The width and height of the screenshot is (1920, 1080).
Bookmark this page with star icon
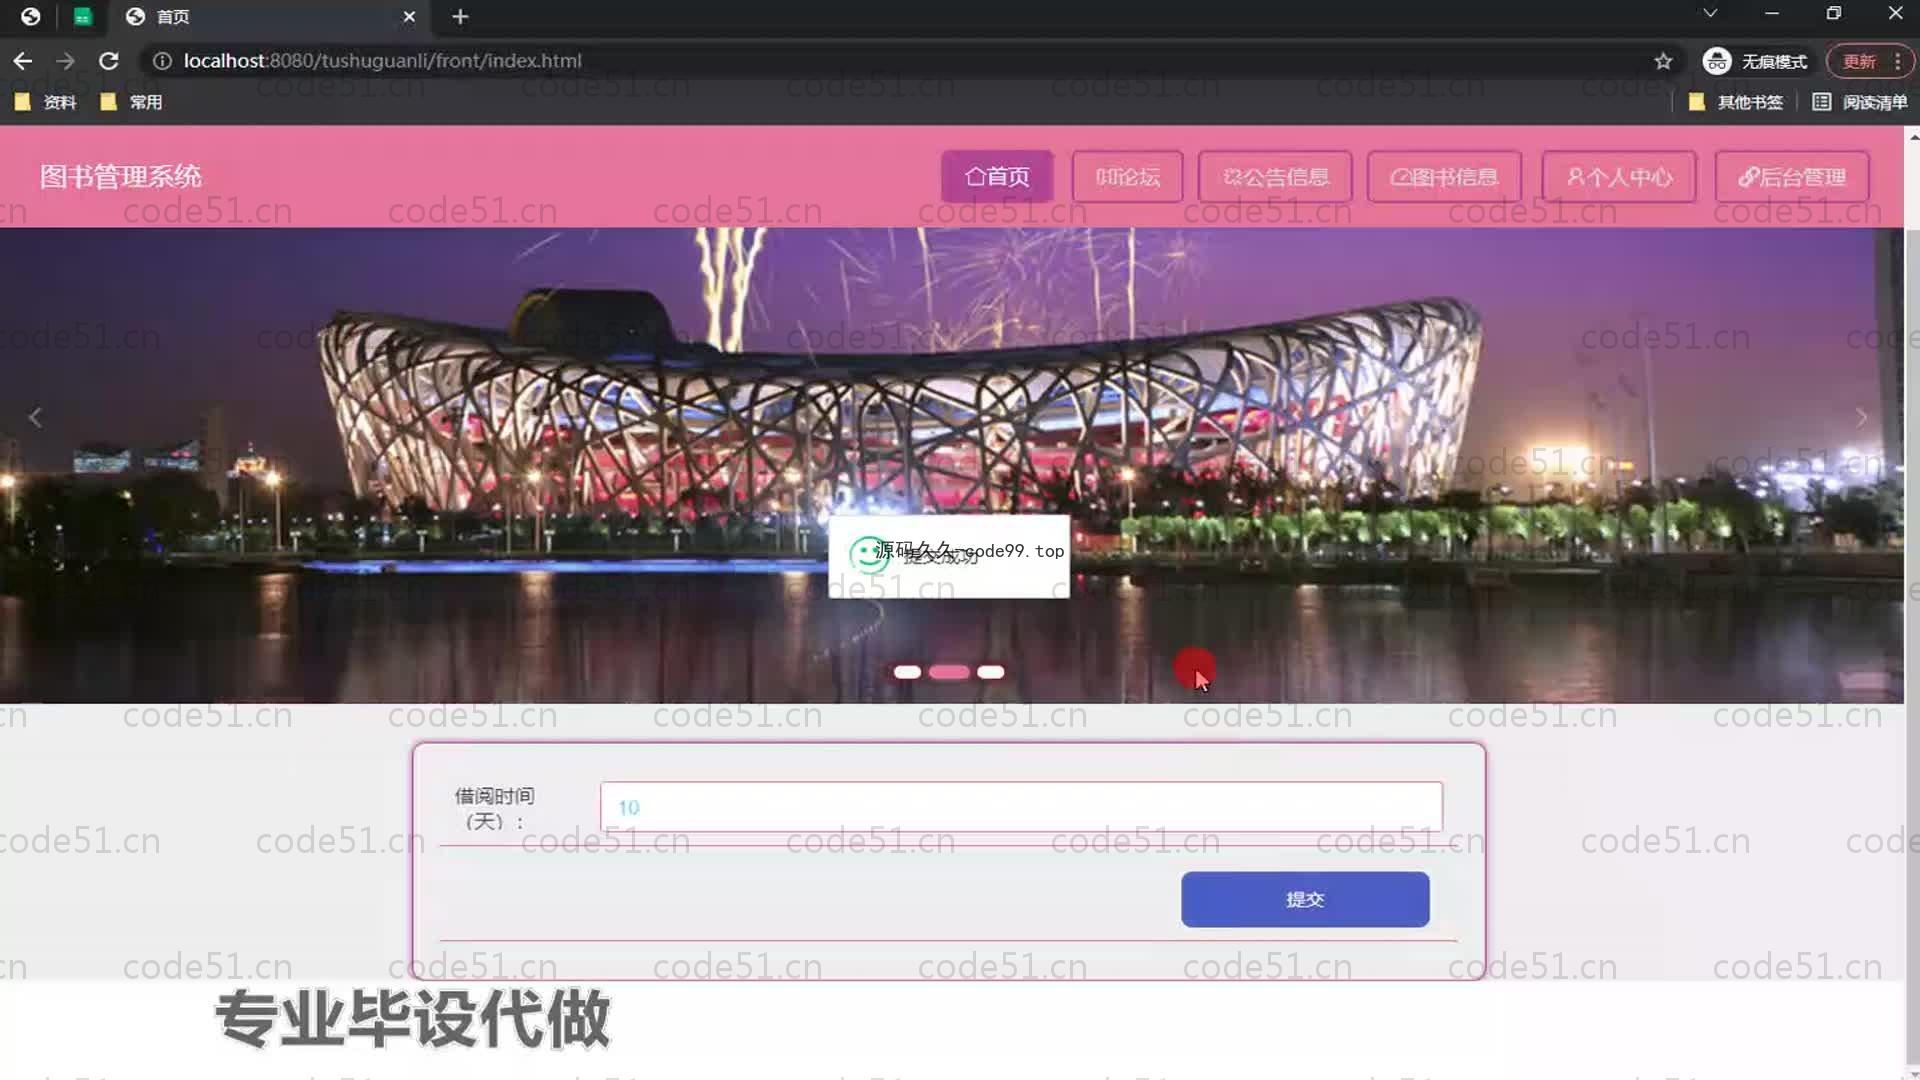coord(1663,61)
